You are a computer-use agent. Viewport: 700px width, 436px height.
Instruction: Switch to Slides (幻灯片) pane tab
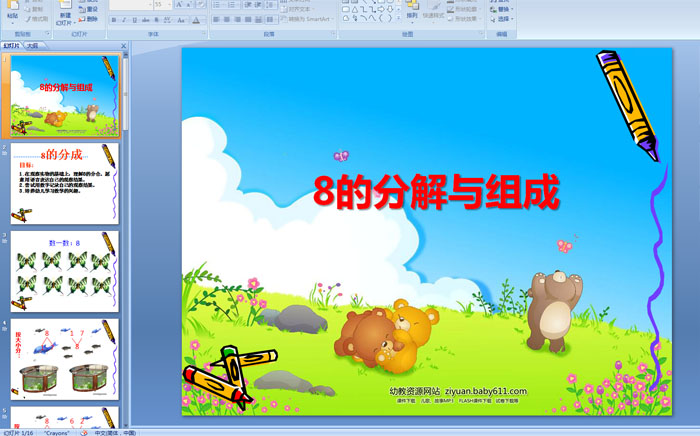tap(12, 46)
